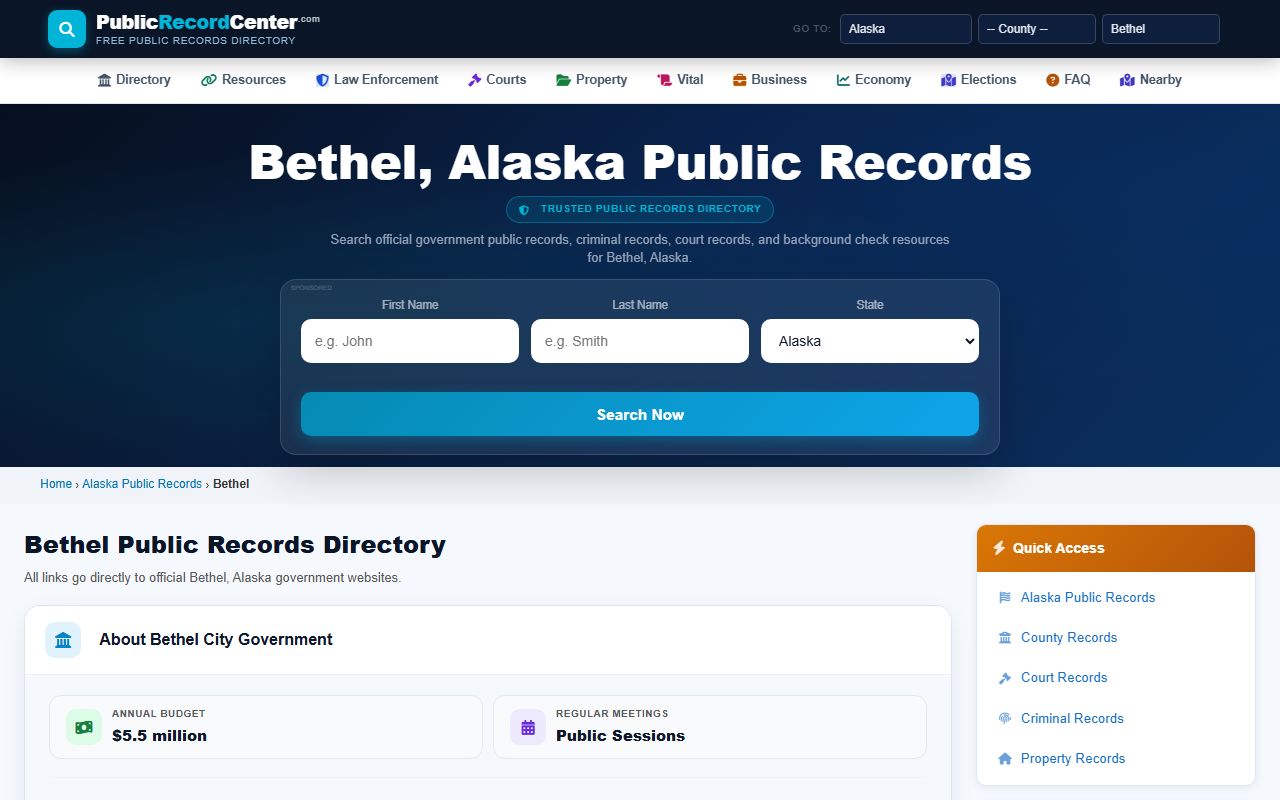Click the Nearby map icon in navbar

pyautogui.click(x=1128, y=80)
